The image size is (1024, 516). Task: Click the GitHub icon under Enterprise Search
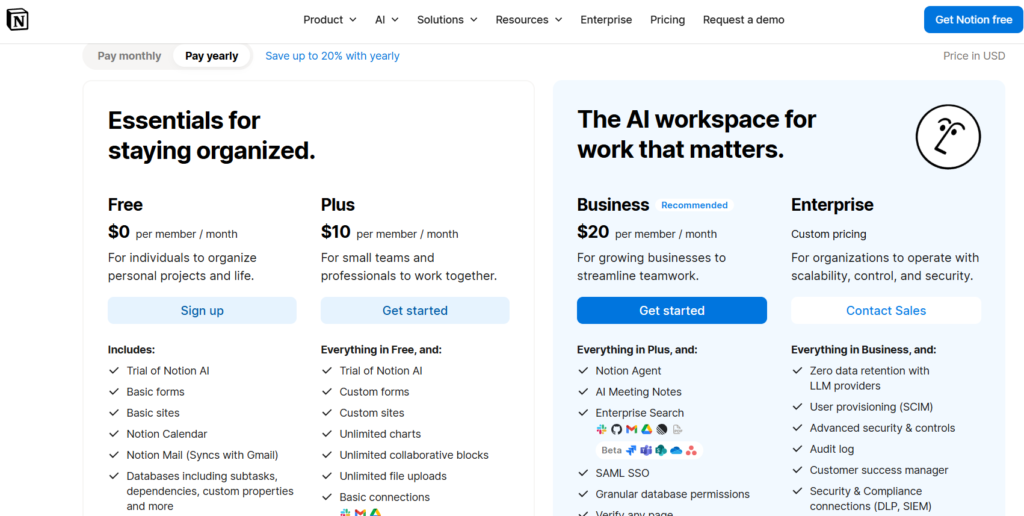(x=616, y=429)
